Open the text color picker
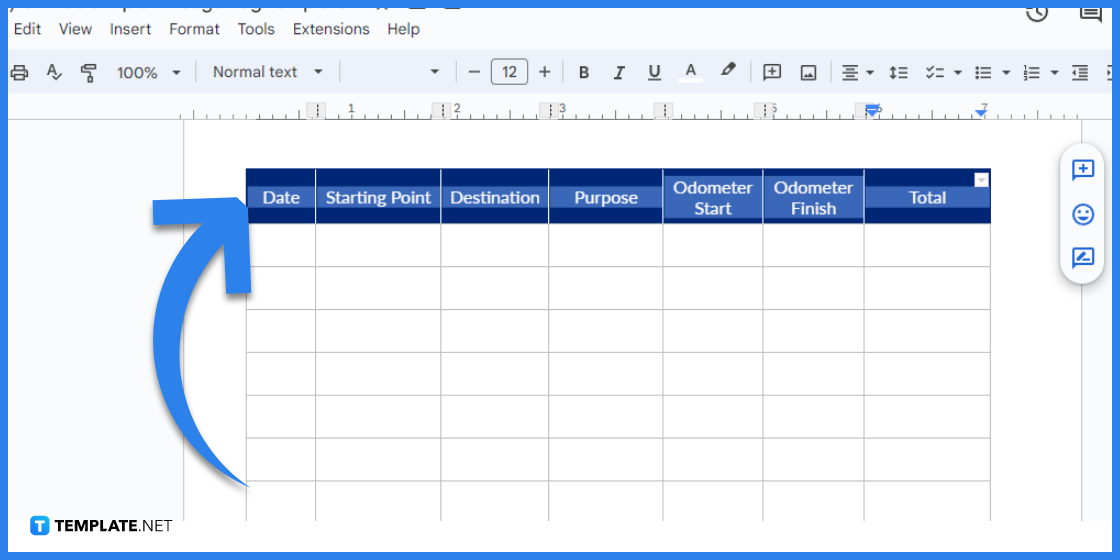 [690, 72]
